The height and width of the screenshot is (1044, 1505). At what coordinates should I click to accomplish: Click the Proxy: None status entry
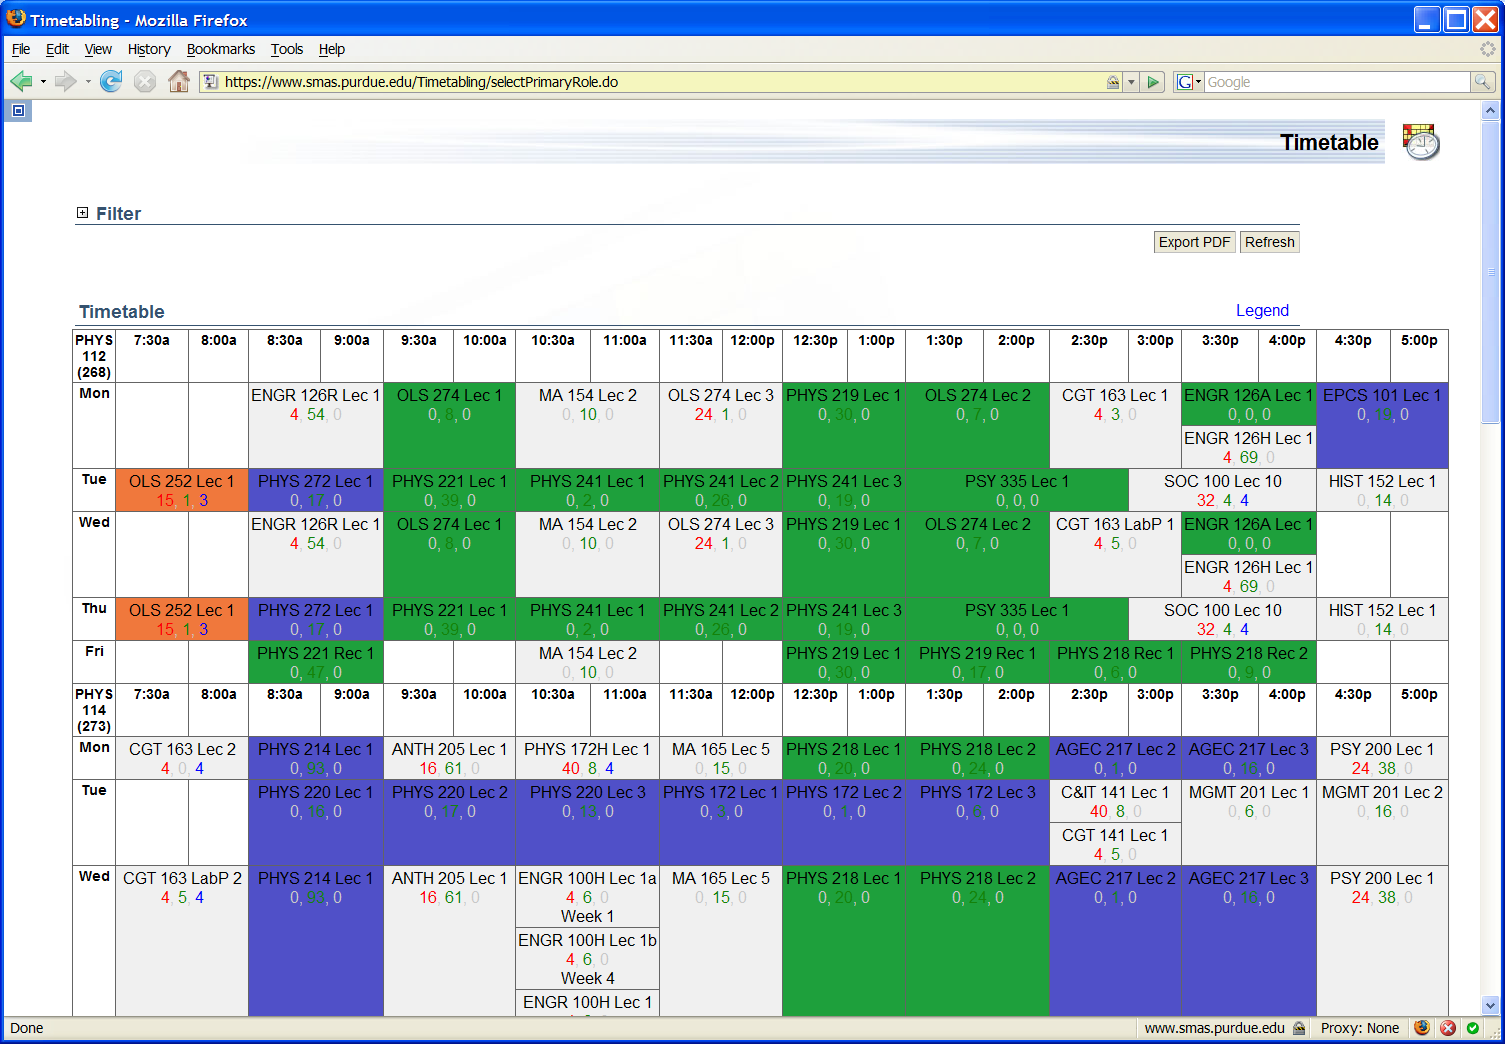click(x=1359, y=1028)
